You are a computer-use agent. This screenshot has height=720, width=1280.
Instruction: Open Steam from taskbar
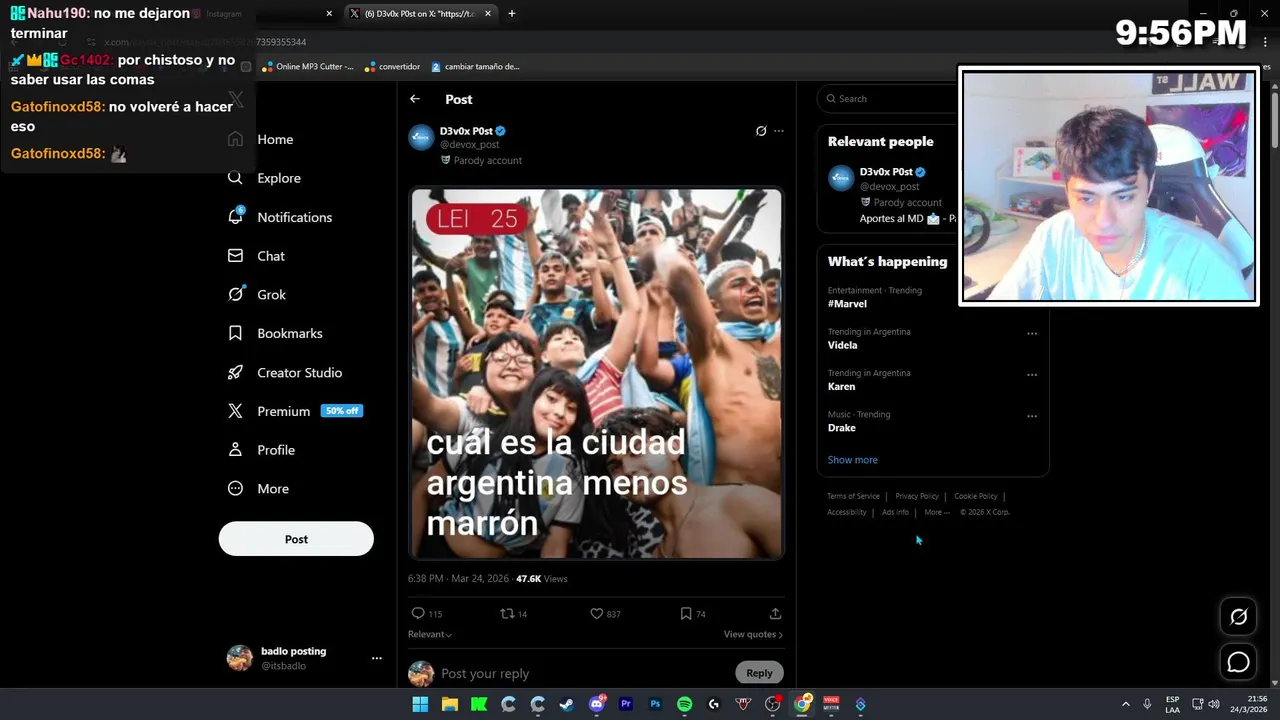point(567,704)
